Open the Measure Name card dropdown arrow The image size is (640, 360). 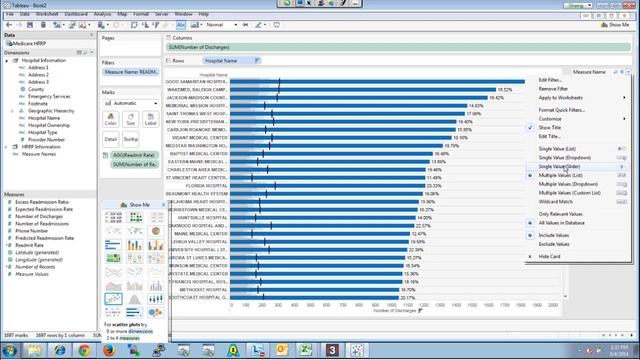(x=628, y=72)
